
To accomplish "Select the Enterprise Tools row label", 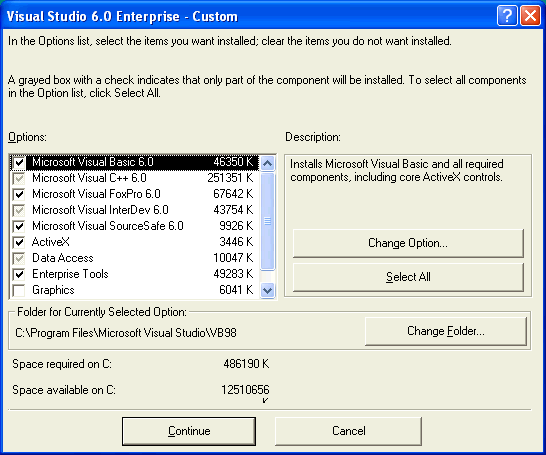I will 70,274.
